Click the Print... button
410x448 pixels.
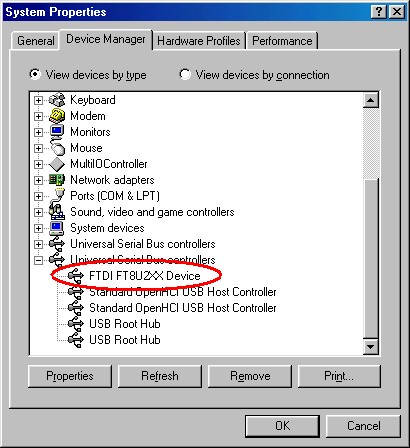pyautogui.click(x=339, y=376)
